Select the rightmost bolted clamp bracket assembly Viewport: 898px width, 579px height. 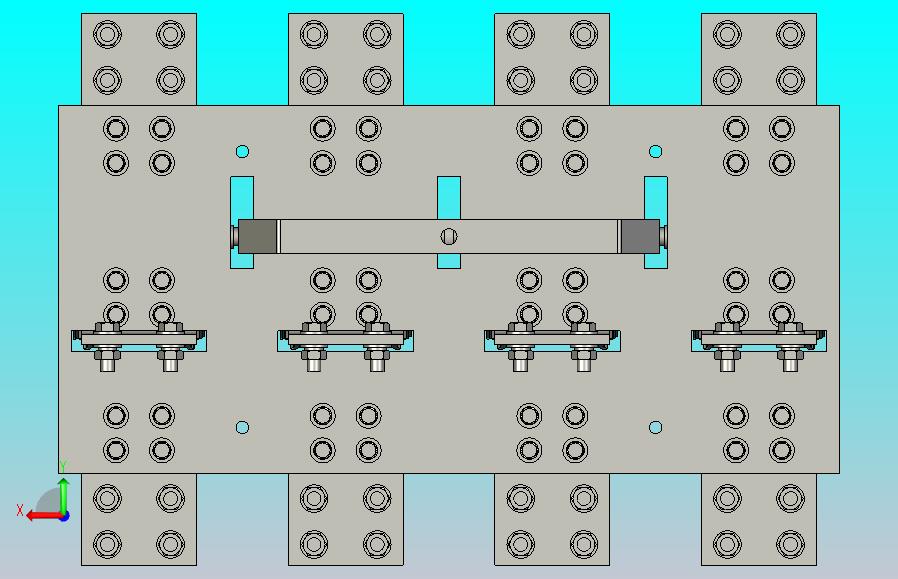pos(759,345)
